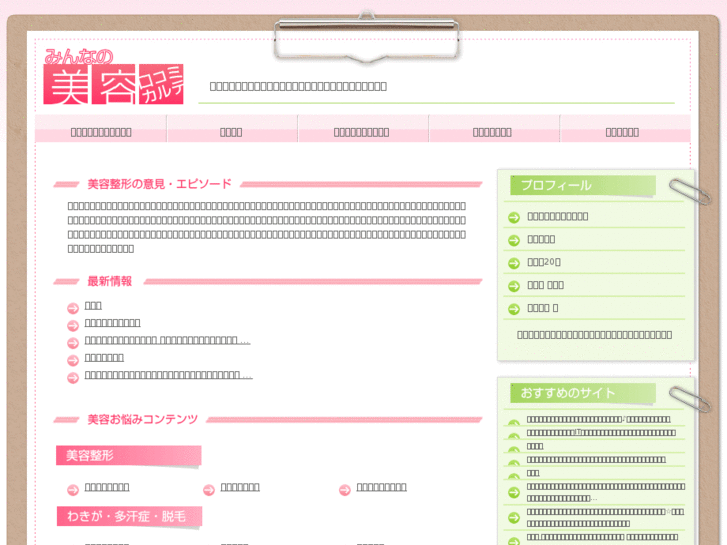This screenshot has width=727, height=545.
Task: Click the green arrow on the fifth プロフィール row
Action: (x=514, y=309)
